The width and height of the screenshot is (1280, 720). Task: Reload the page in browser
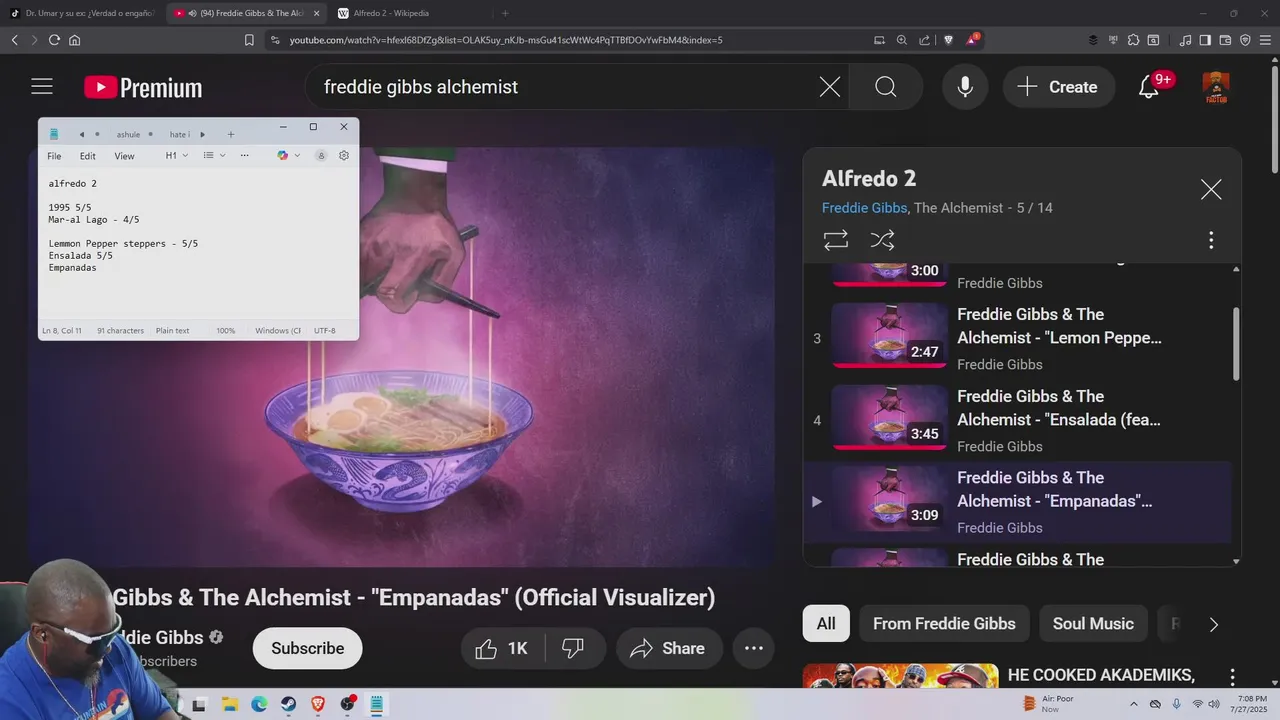54,40
